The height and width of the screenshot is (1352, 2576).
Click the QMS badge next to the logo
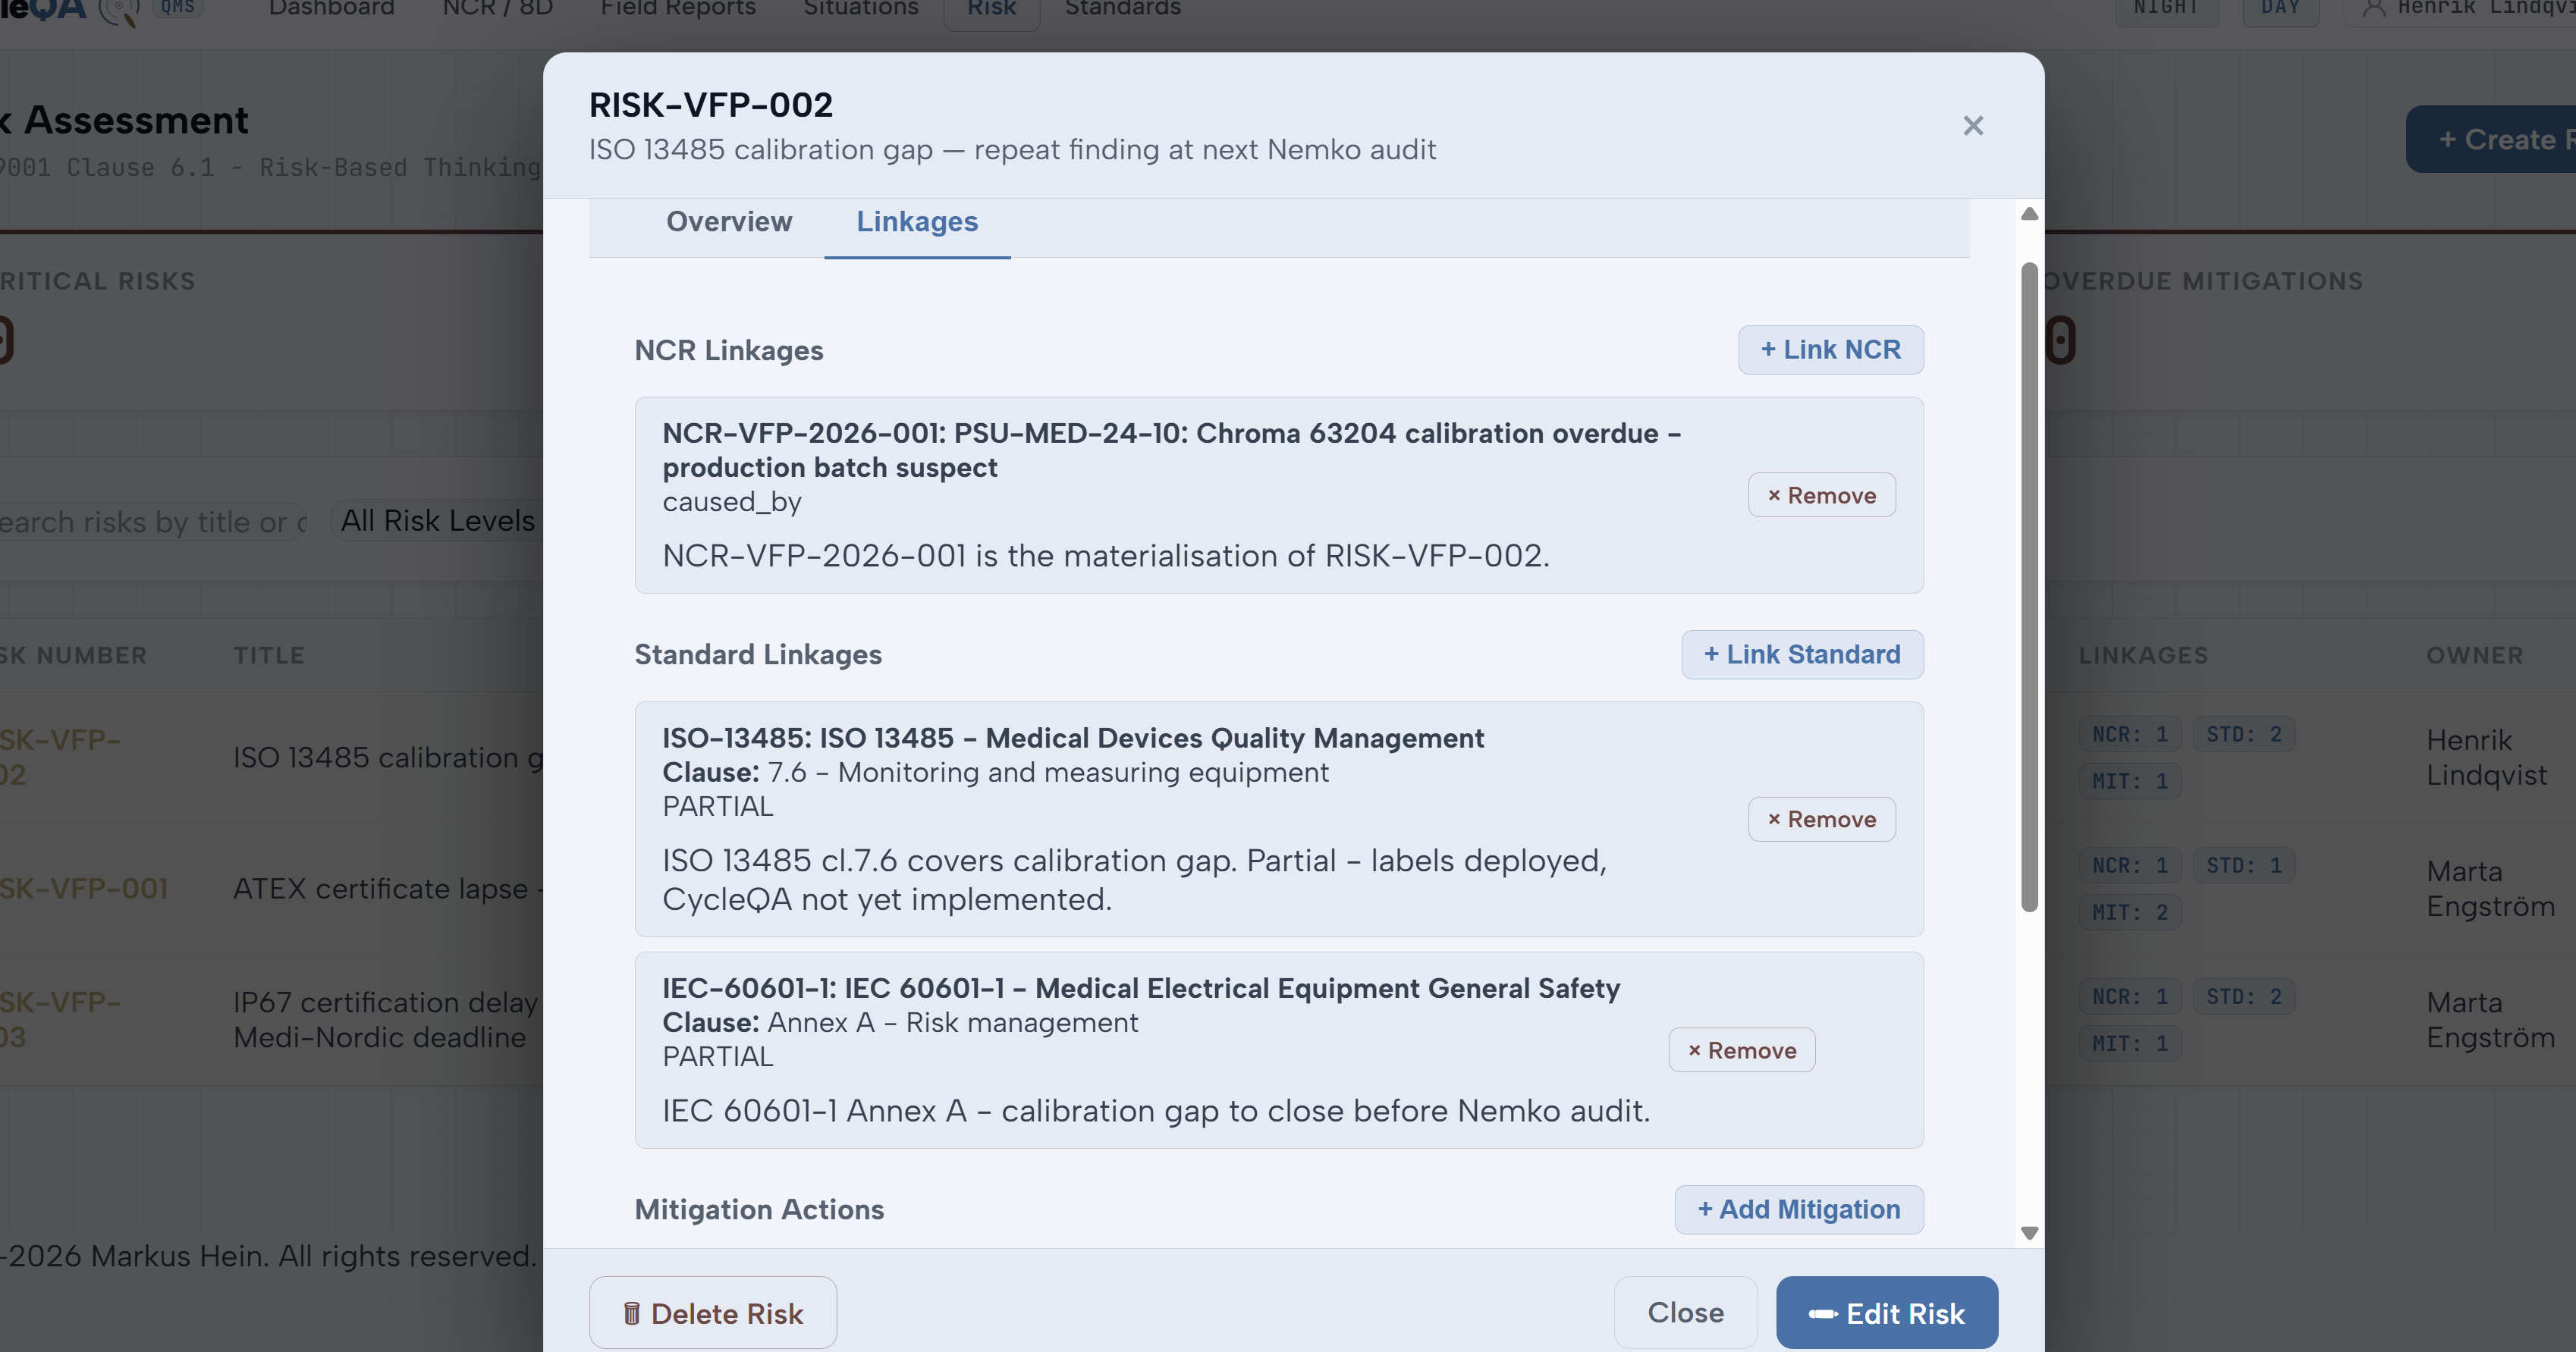point(177,8)
